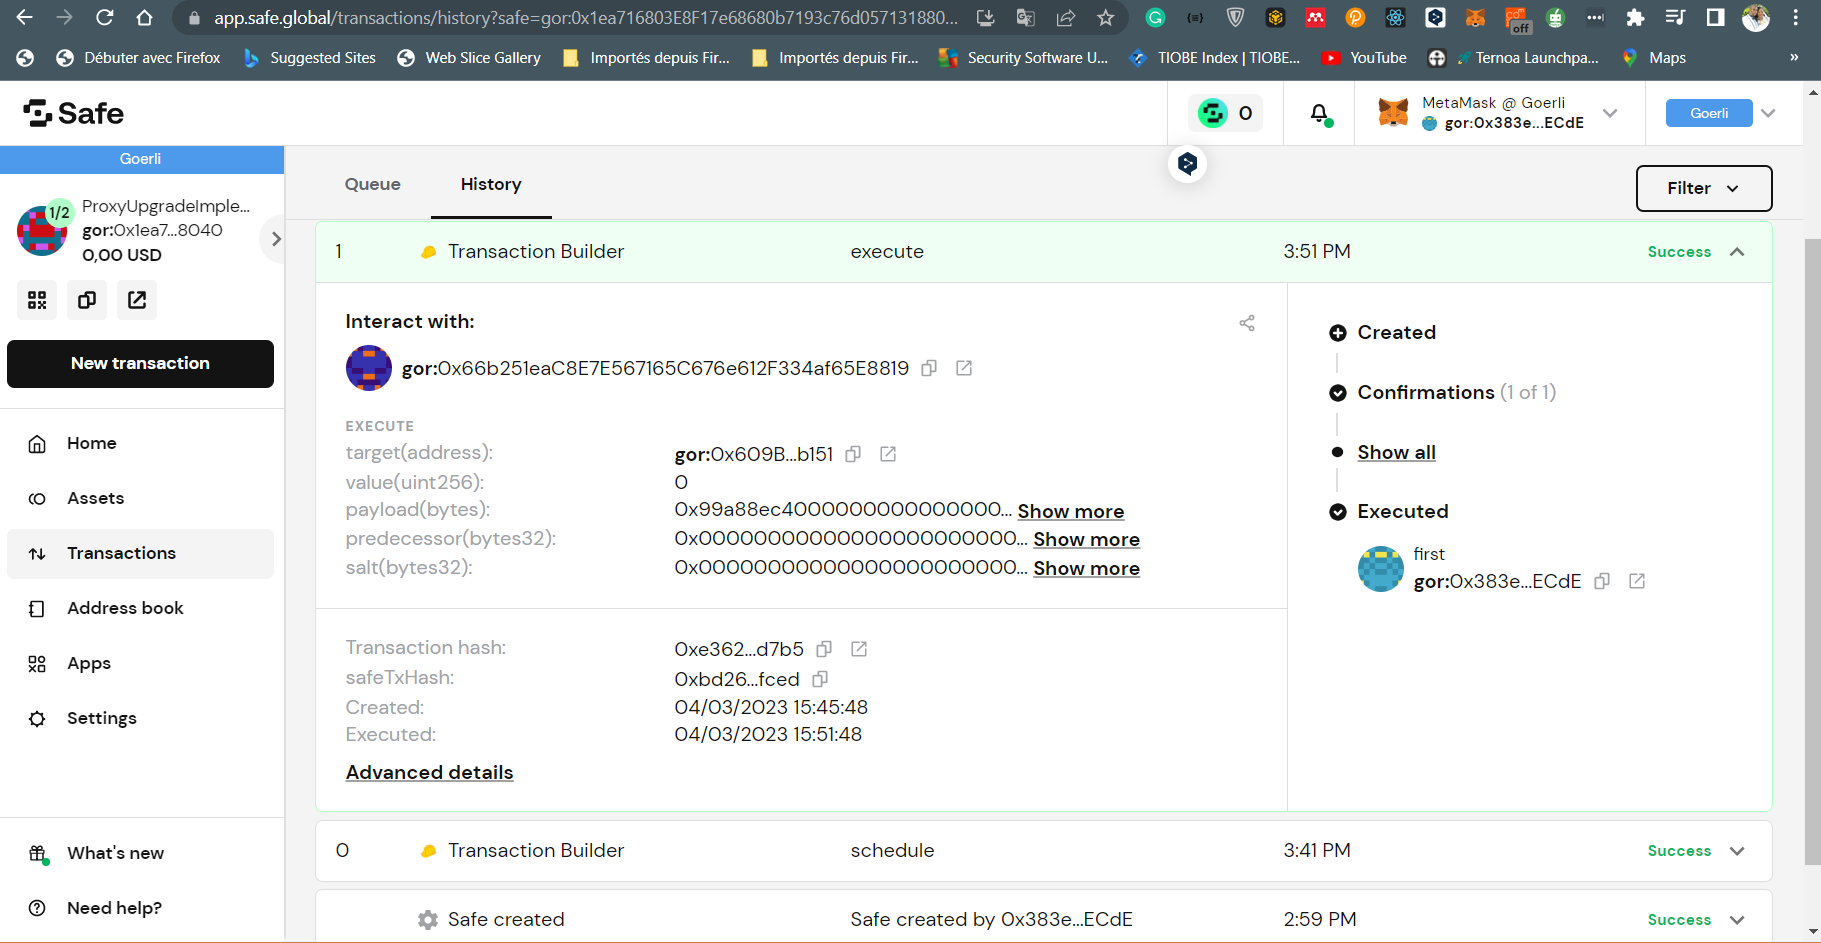
Task: Open Interact with address in explorer
Action: 964,368
